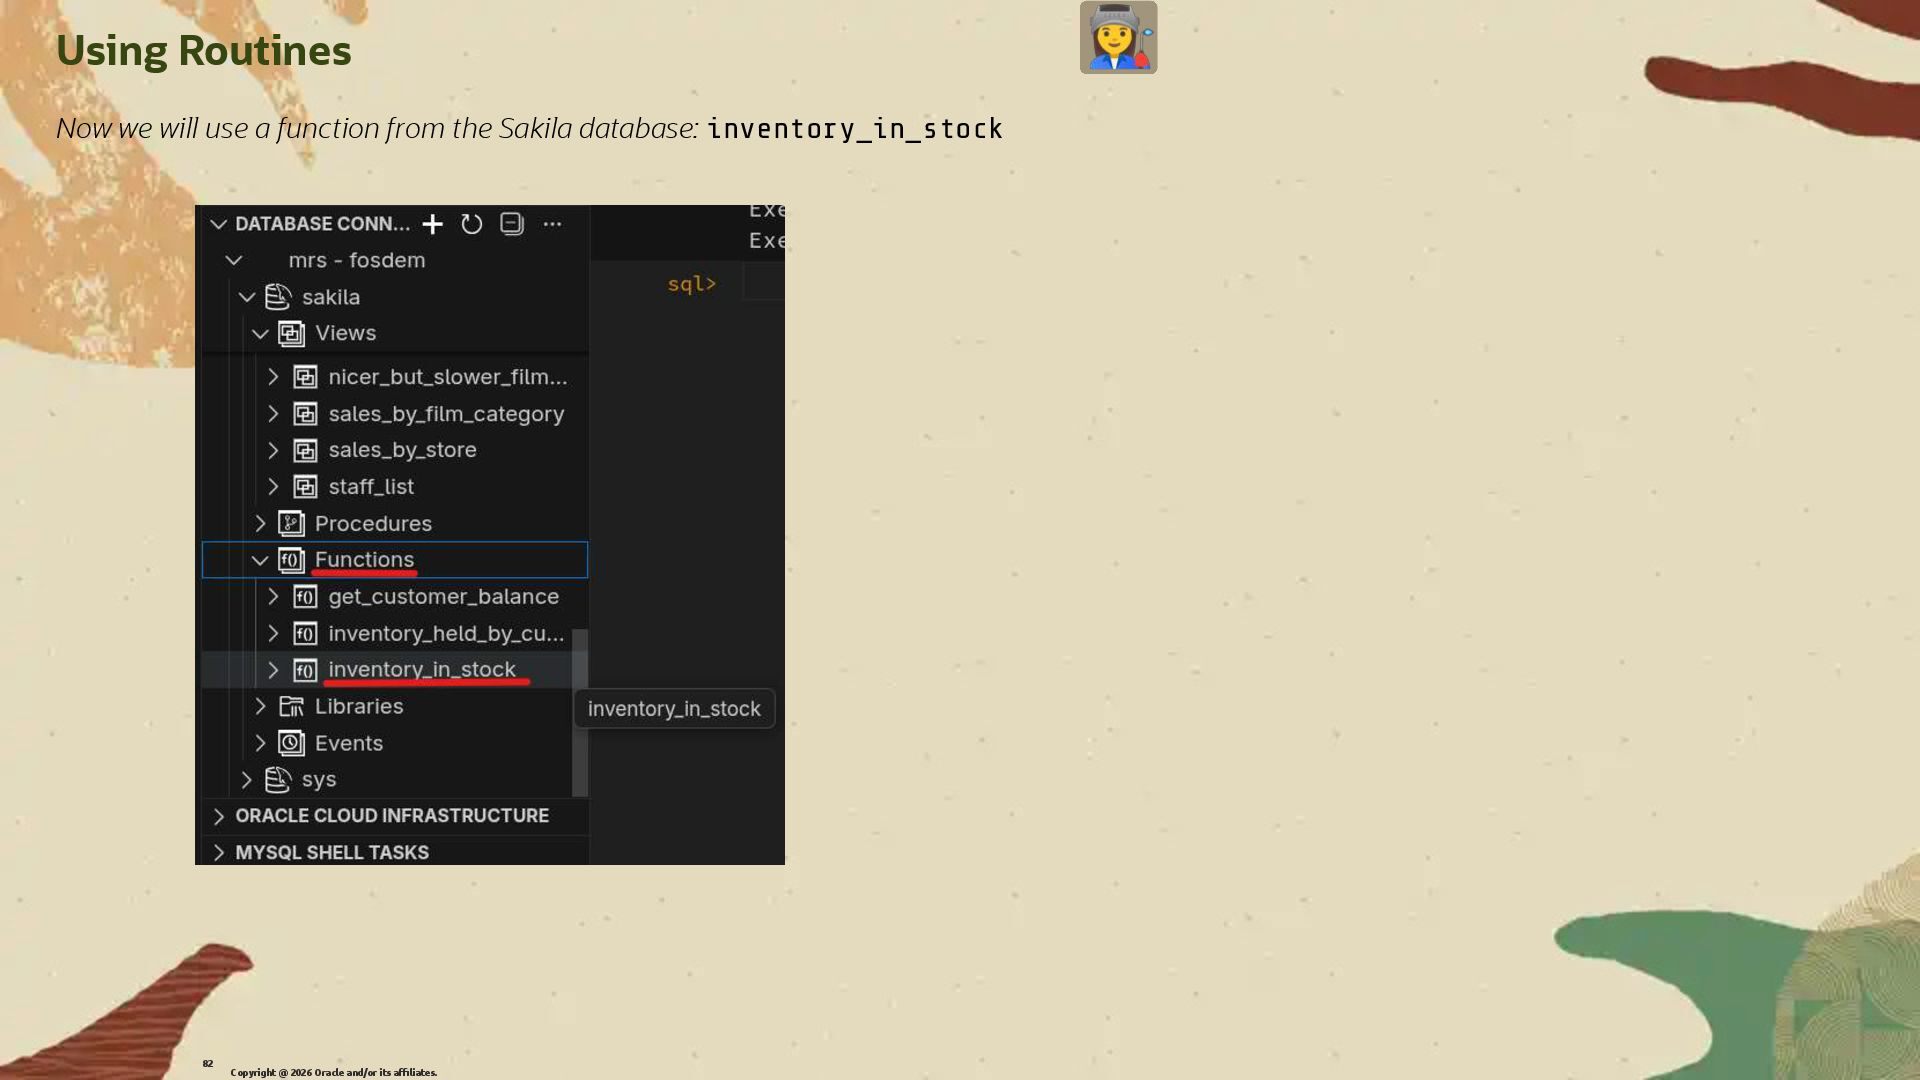This screenshot has height=1080, width=1920.
Task: Click the presenter avatar thumbnail
Action: [1118, 37]
